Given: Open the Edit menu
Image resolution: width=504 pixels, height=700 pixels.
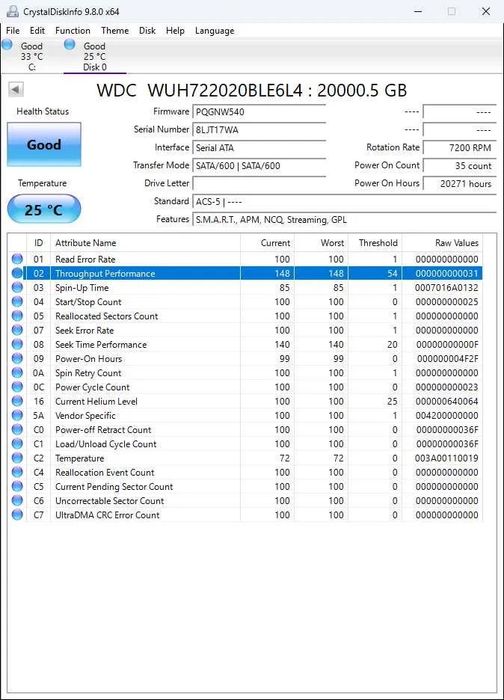Looking at the screenshot, I should tap(37, 31).
